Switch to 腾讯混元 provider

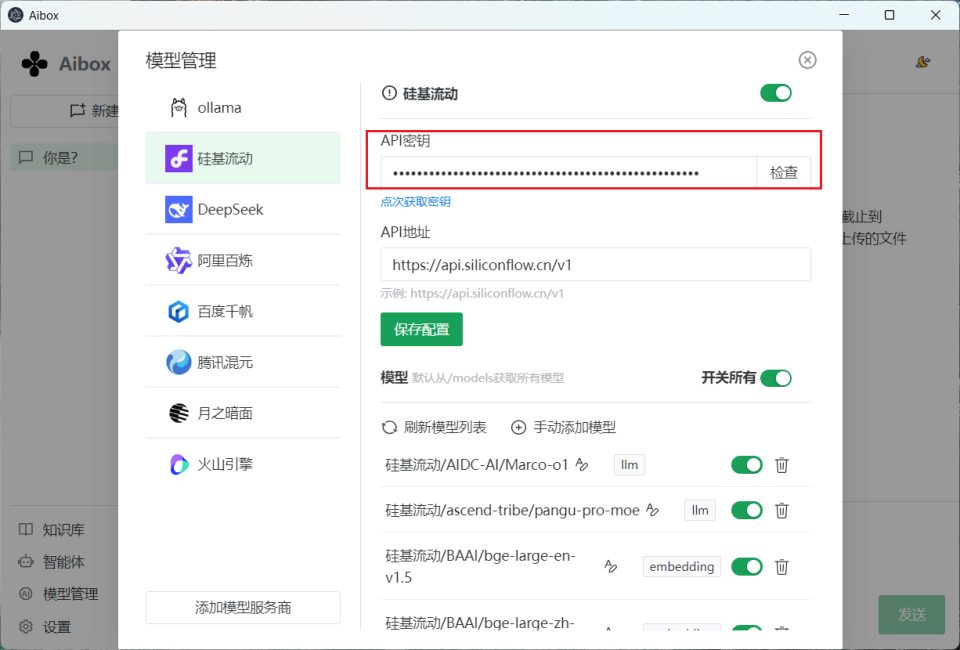243,362
